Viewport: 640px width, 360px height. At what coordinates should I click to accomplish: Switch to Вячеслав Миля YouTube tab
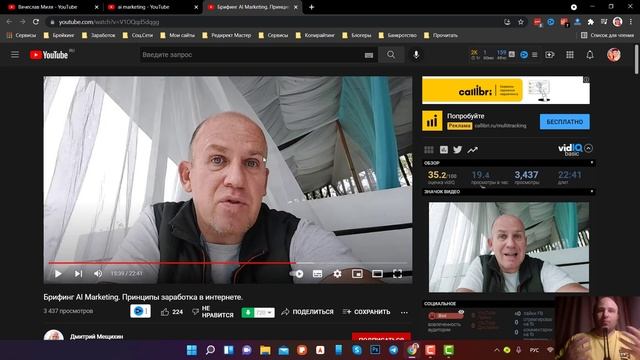point(53,7)
